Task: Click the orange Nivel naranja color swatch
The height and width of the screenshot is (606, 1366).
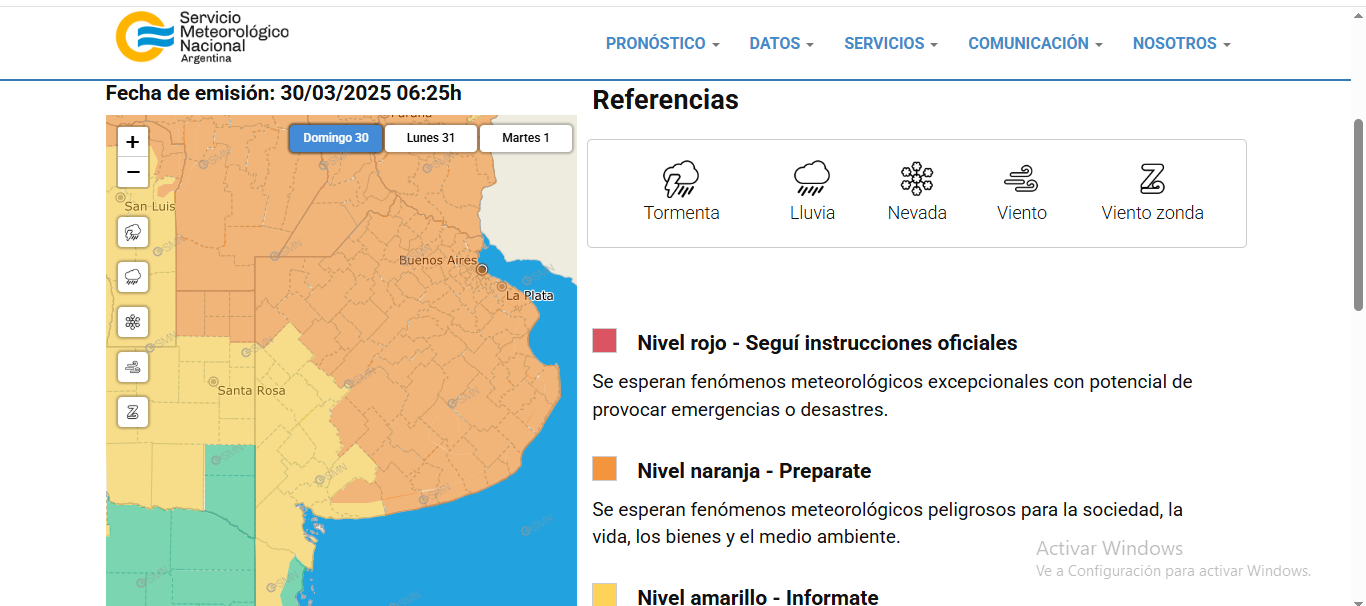Action: coord(604,468)
